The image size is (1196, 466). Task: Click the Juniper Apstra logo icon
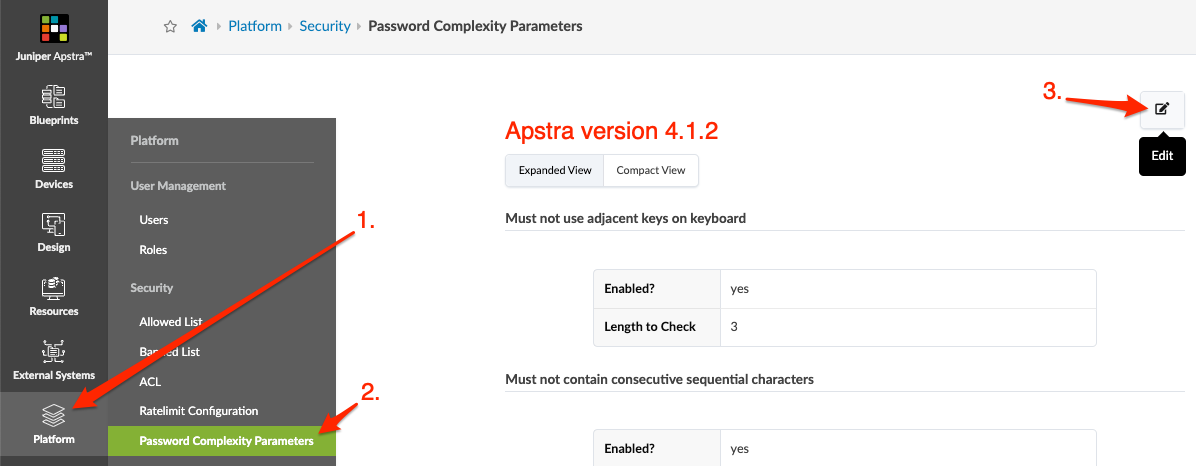click(54, 28)
